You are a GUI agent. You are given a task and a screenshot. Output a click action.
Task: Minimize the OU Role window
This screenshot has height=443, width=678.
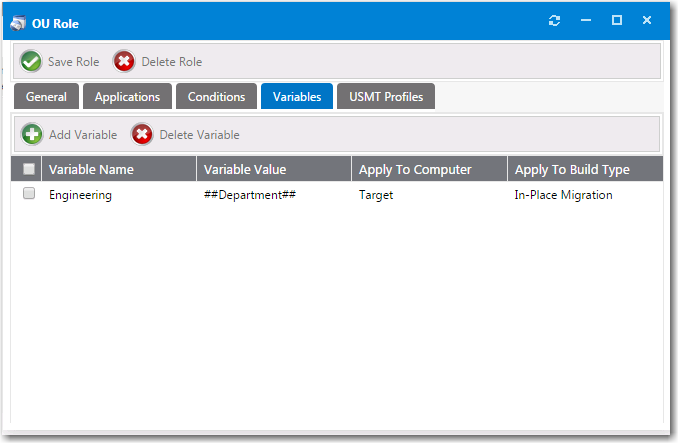click(586, 21)
